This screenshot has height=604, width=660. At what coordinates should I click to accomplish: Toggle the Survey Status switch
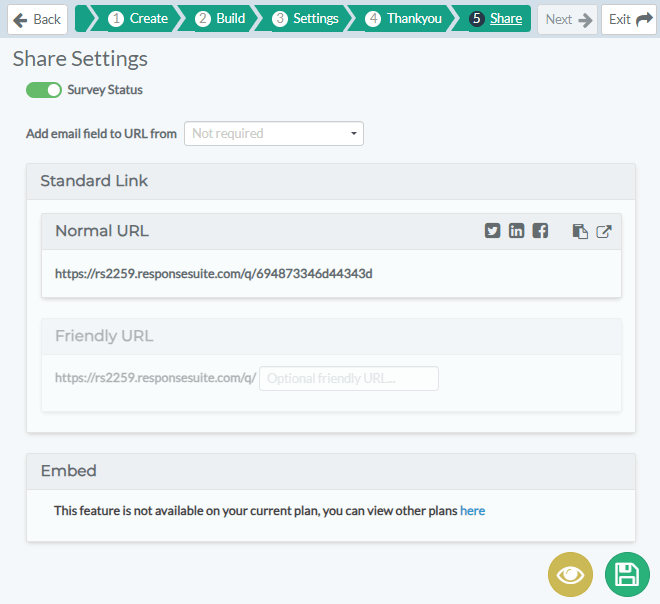pos(44,90)
